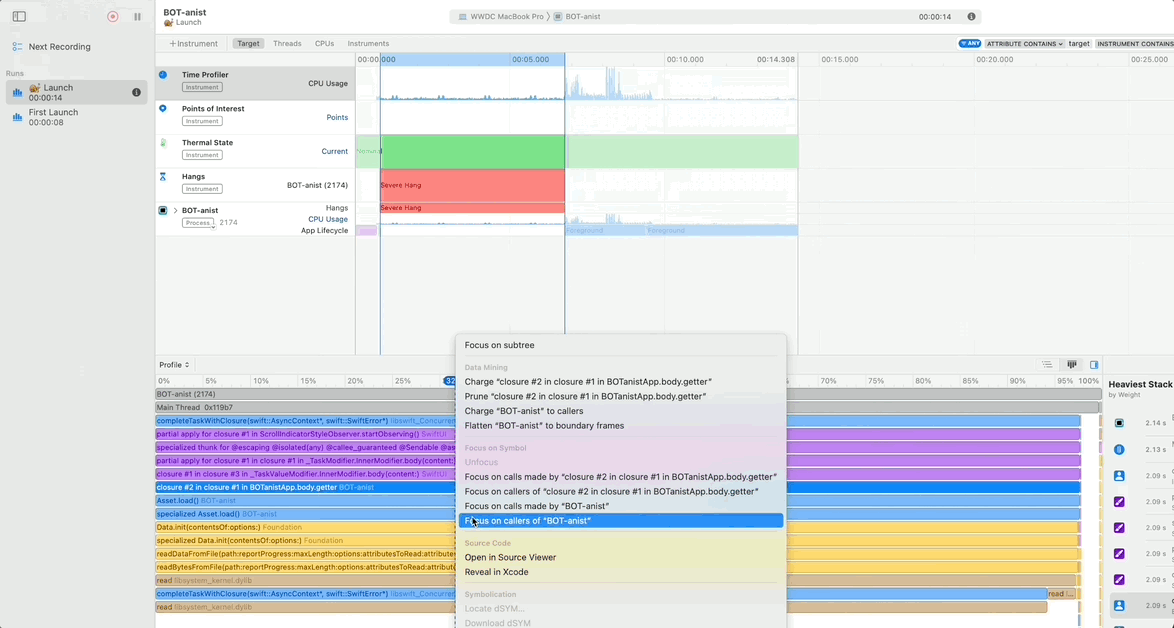Switch to flame graph view
This screenshot has width=1174, height=628.
tap(1071, 365)
